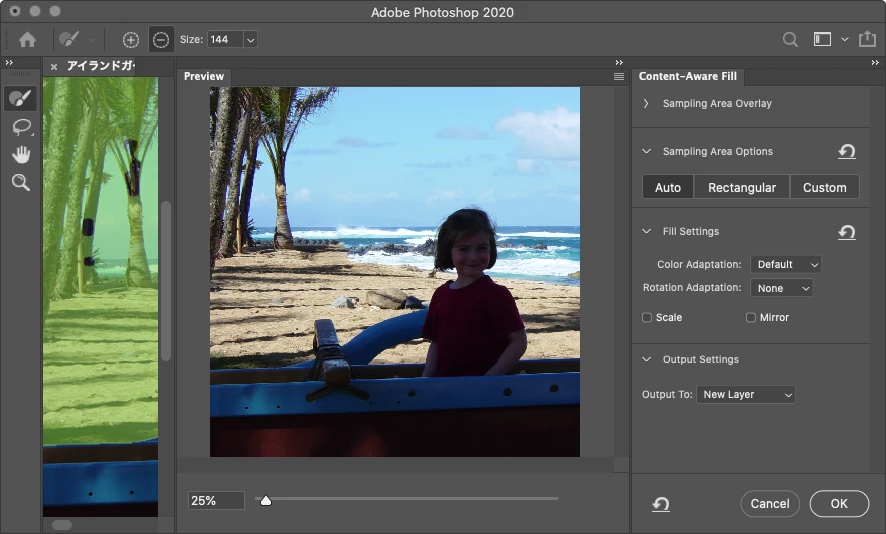The height and width of the screenshot is (534, 886).
Task: Expand the Sampling Area Overlay section
Action: [x=646, y=103]
